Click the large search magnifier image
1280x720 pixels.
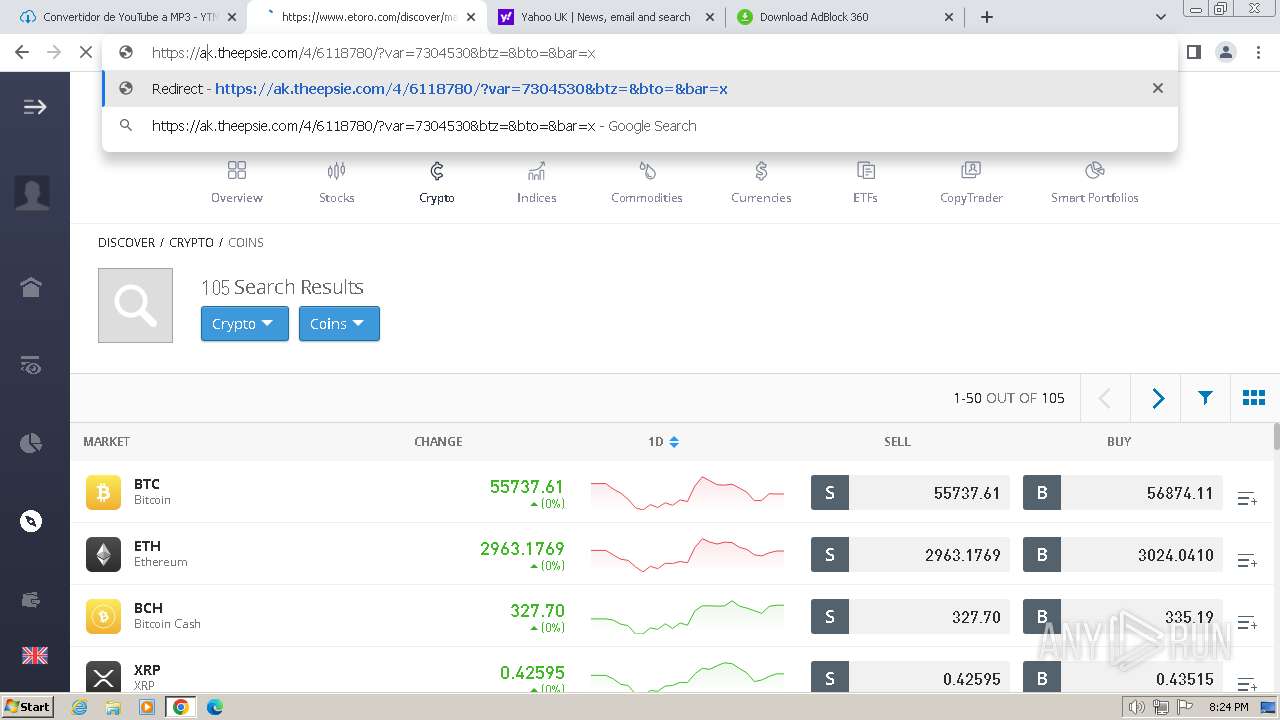[x=135, y=305]
